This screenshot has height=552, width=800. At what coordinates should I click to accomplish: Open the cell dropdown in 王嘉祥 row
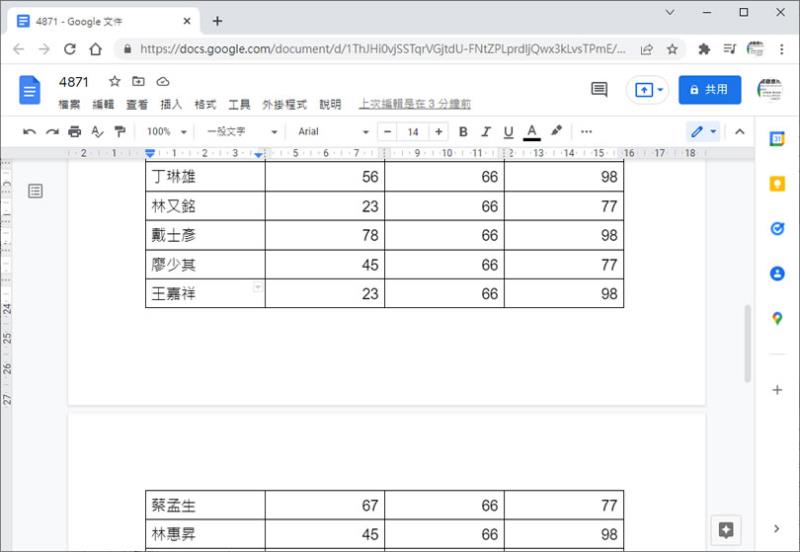[x=258, y=287]
